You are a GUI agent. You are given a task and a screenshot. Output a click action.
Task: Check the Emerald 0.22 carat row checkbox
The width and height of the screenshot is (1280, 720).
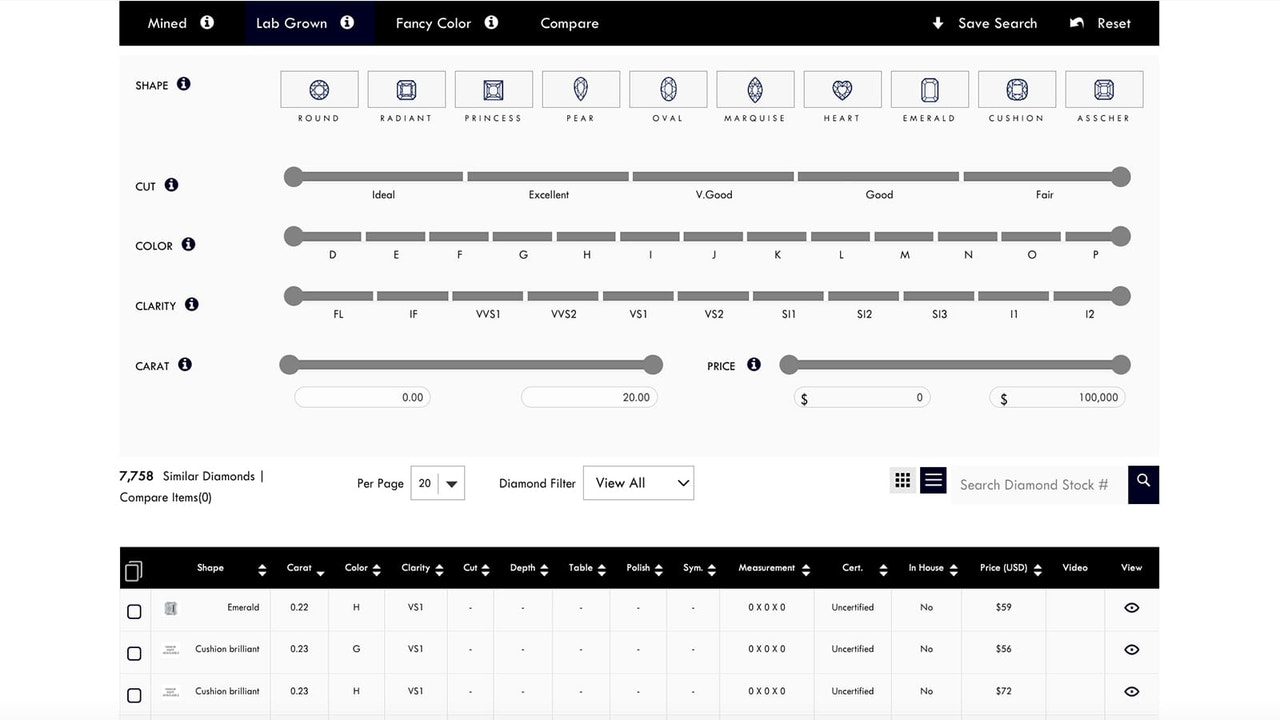tap(134, 611)
